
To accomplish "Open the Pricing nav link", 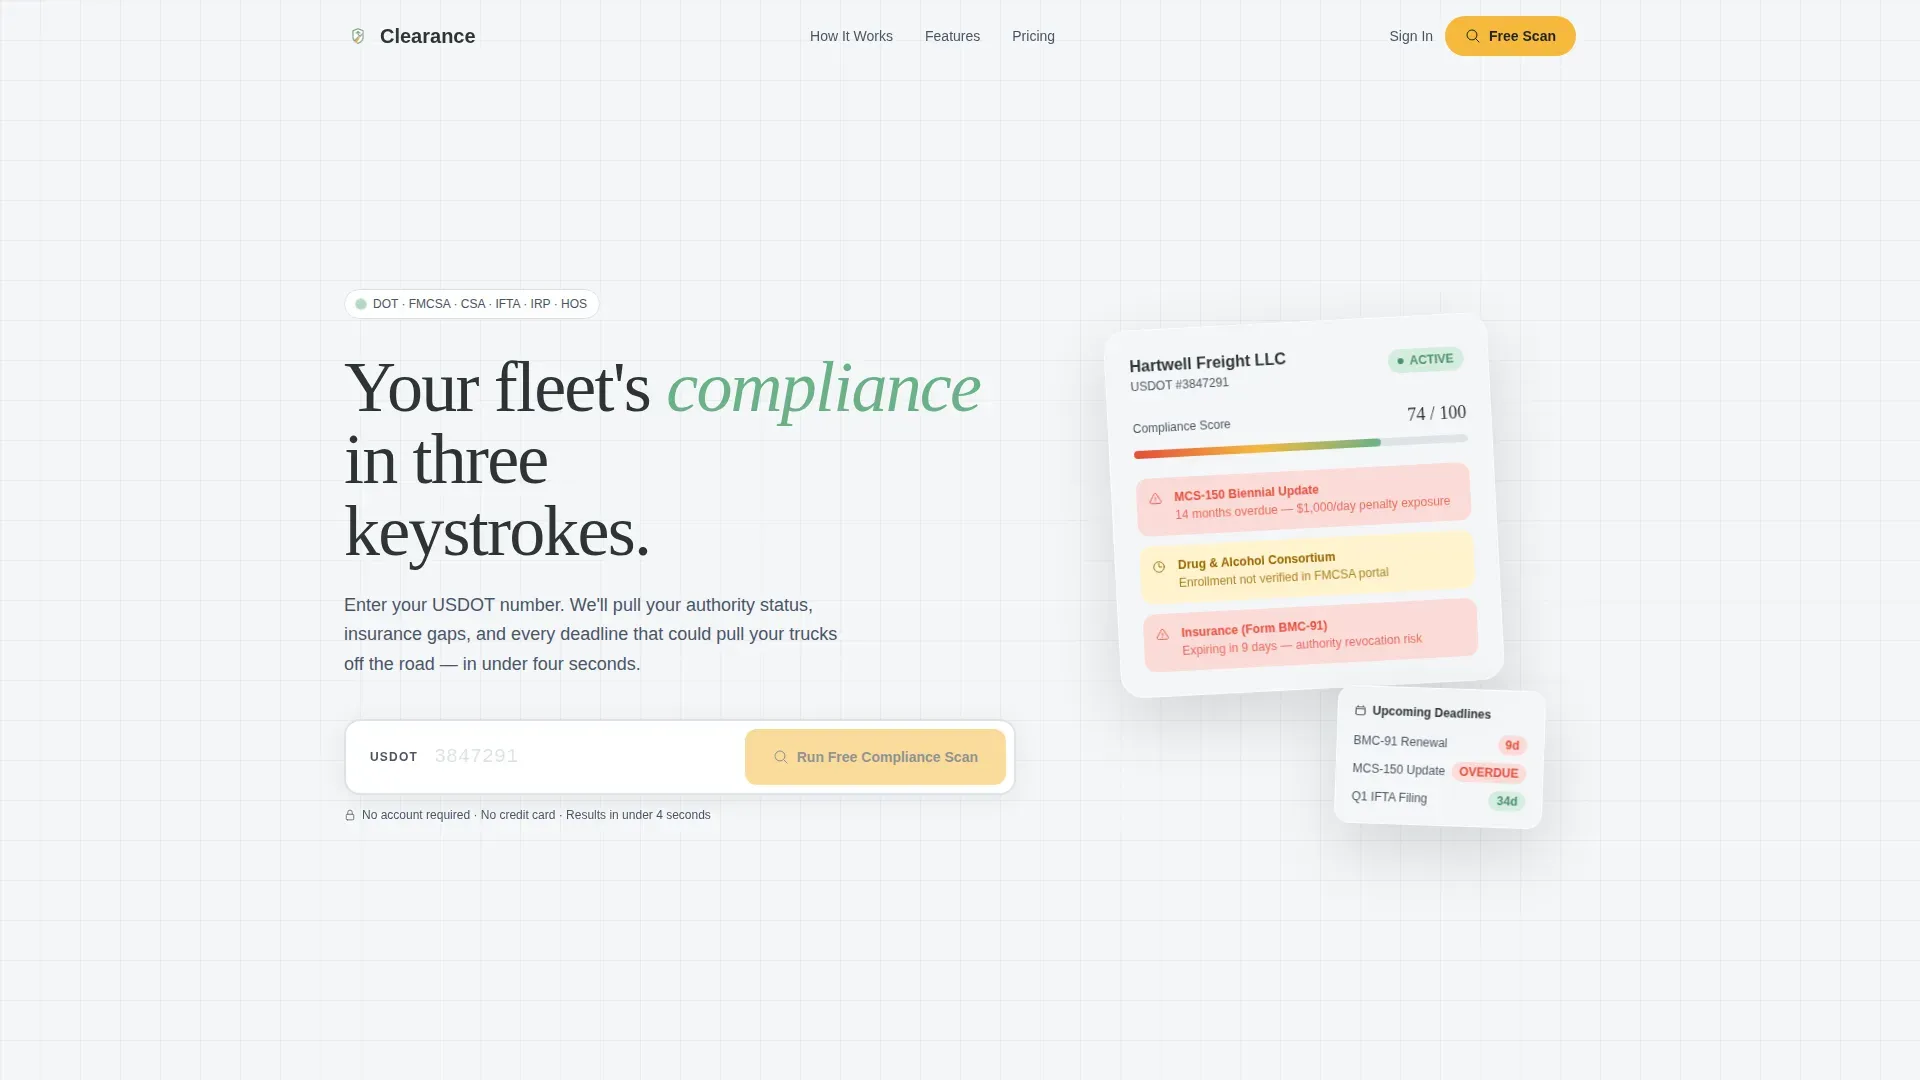I will [1033, 36].
